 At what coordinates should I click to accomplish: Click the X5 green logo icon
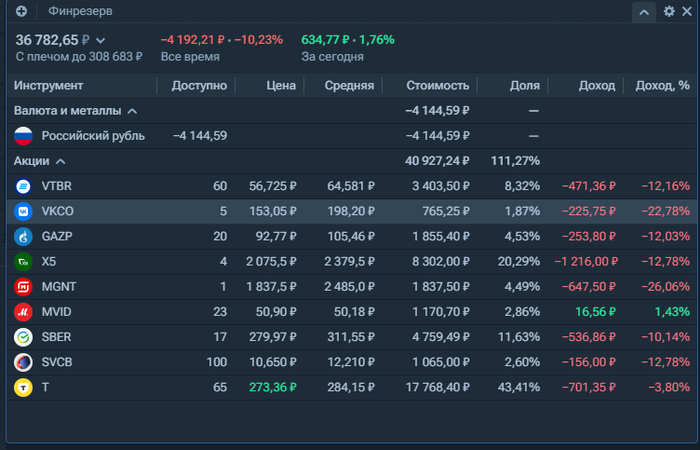pyautogui.click(x=23, y=262)
